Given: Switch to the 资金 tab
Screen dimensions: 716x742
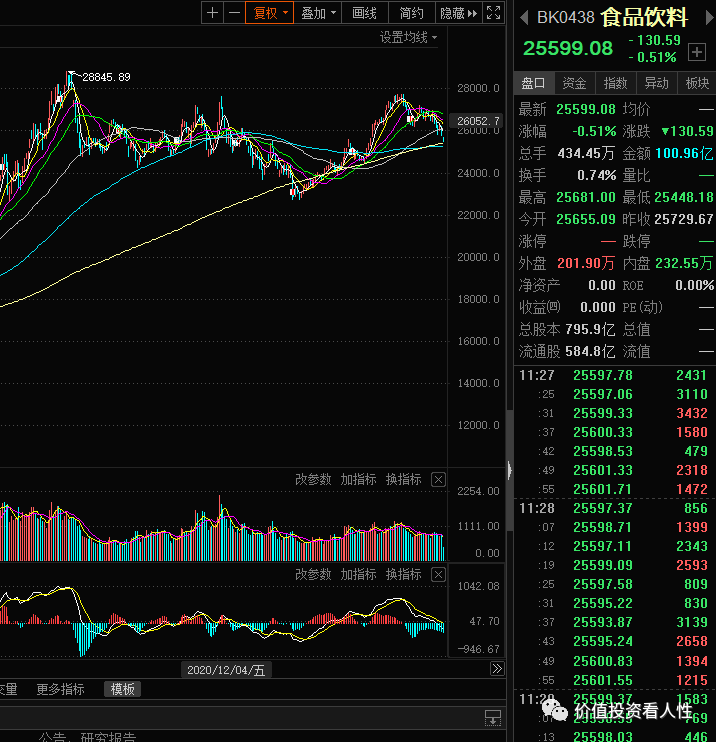Looking at the screenshot, I should (575, 83).
